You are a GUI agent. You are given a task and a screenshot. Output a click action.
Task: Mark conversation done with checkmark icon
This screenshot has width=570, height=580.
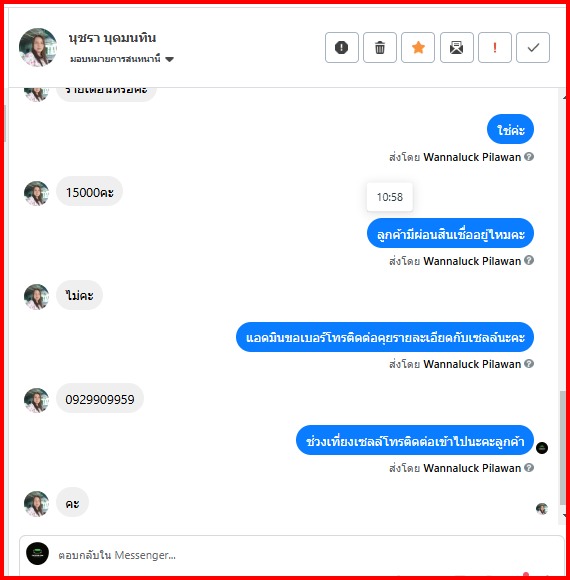[533, 47]
